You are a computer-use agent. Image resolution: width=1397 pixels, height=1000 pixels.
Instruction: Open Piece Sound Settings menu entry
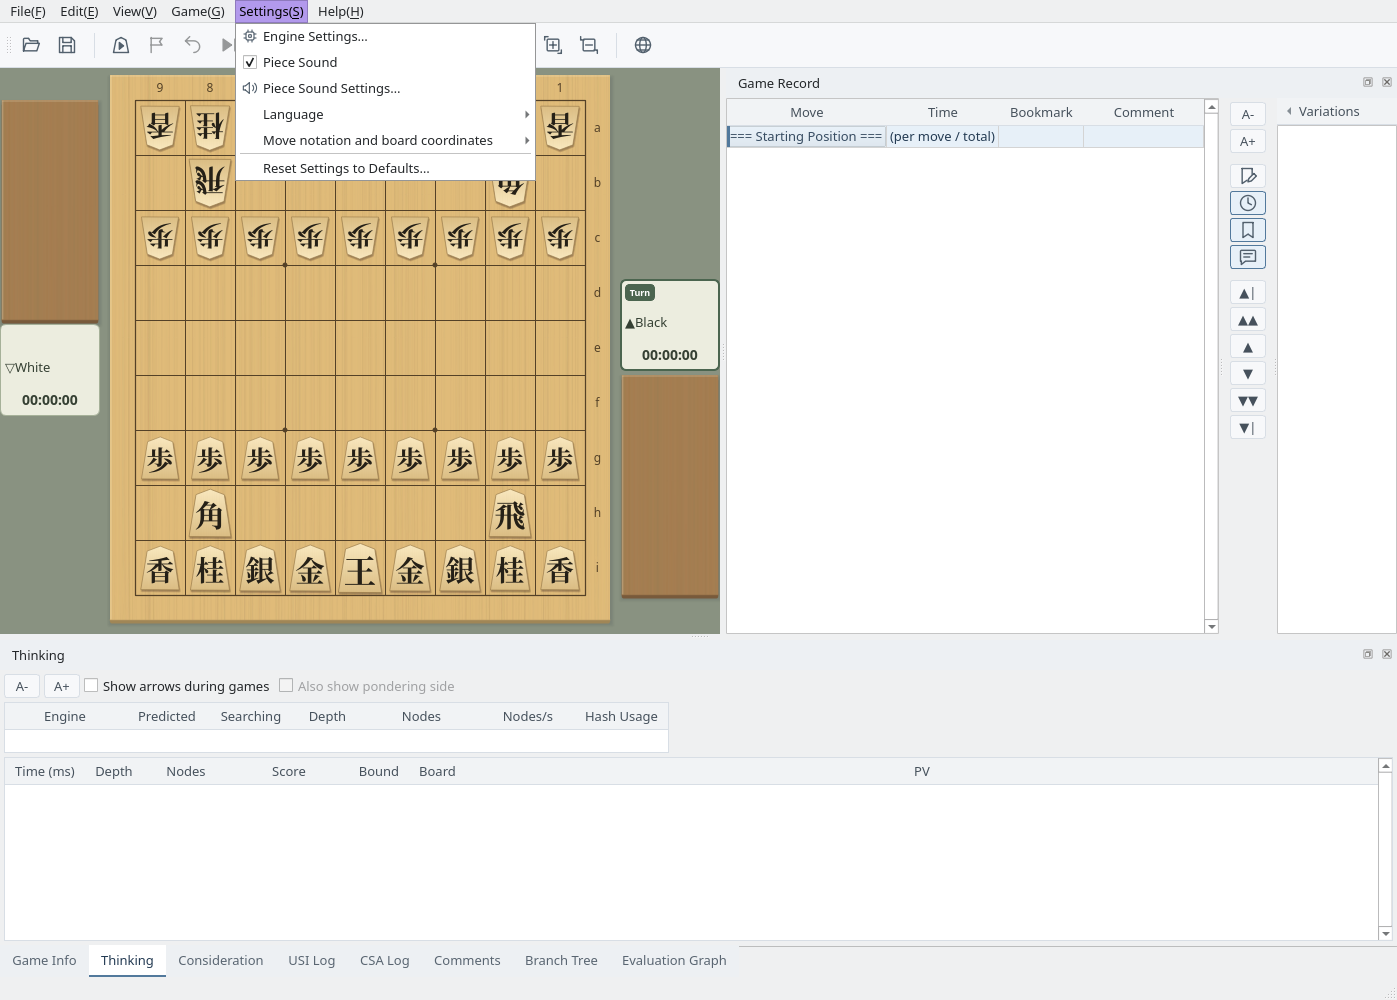click(385, 88)
